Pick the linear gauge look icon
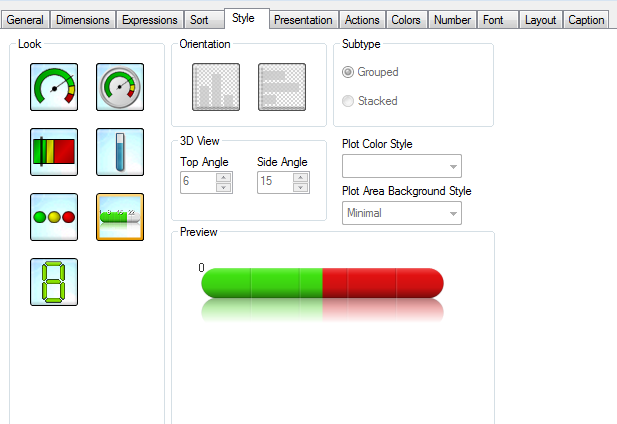The image size is (617, 424). tap(55, 152)
